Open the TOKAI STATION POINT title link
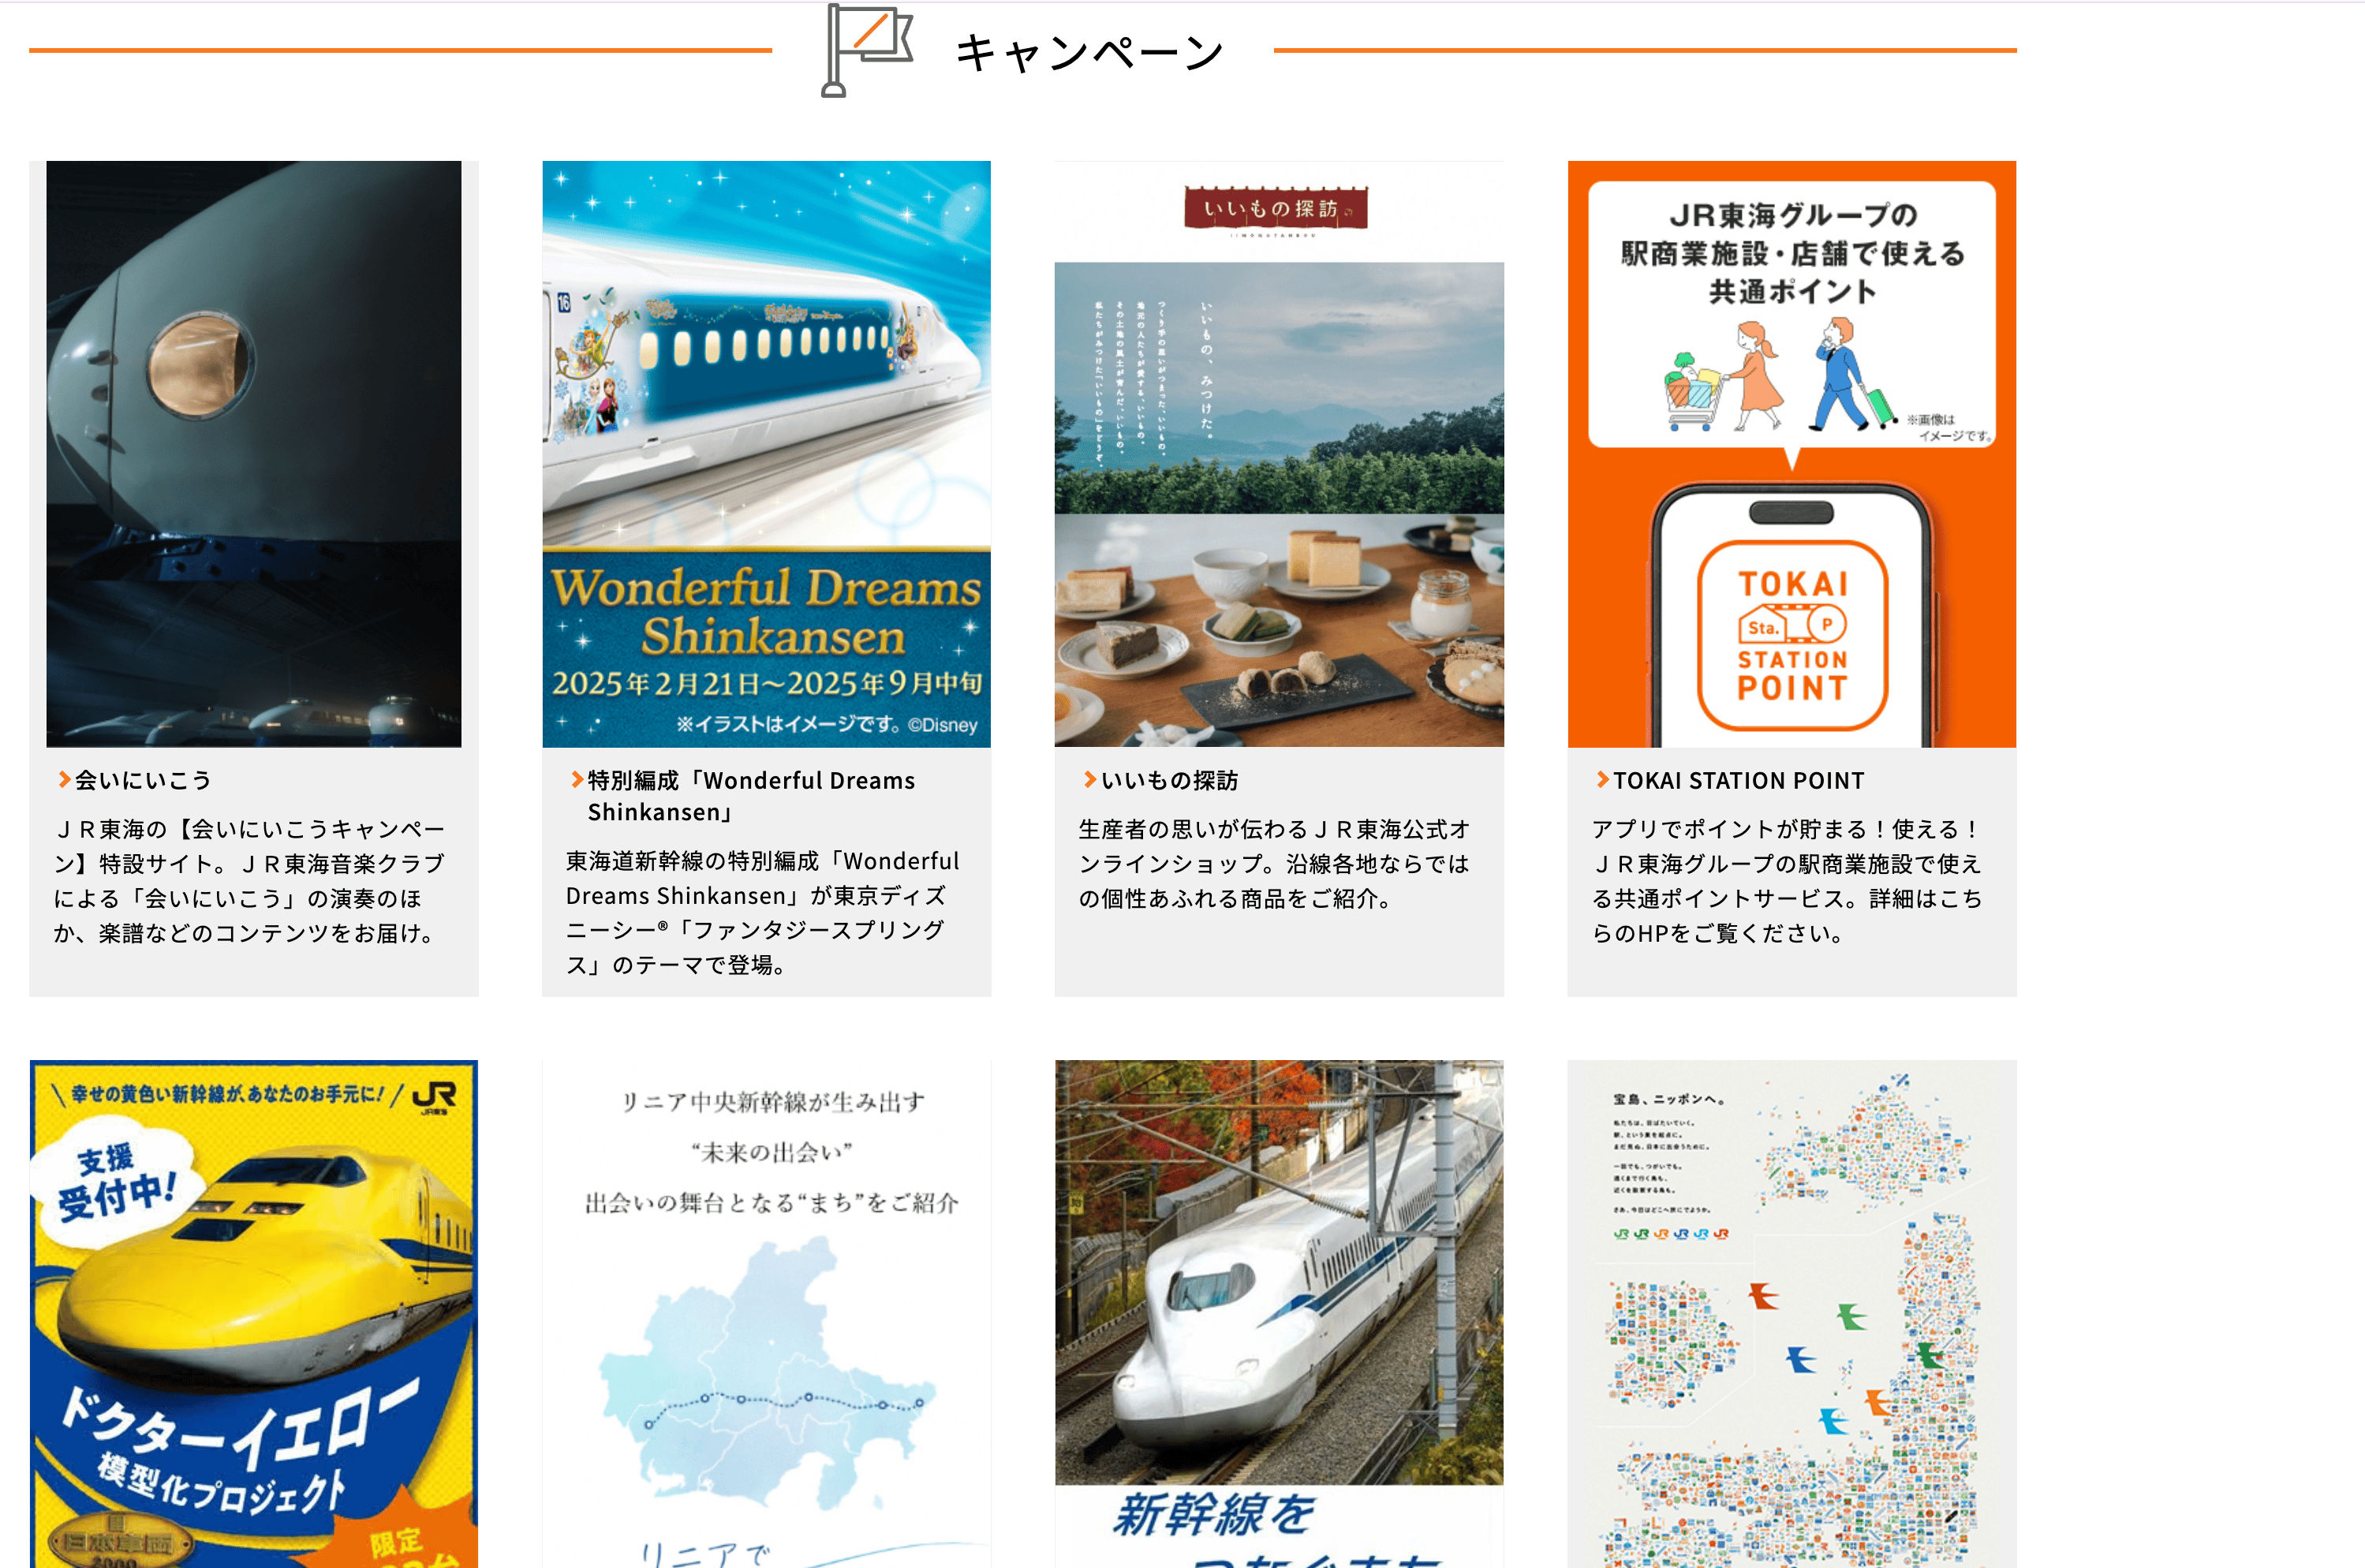The image size is (2365, 1568). pos(1738,781)
